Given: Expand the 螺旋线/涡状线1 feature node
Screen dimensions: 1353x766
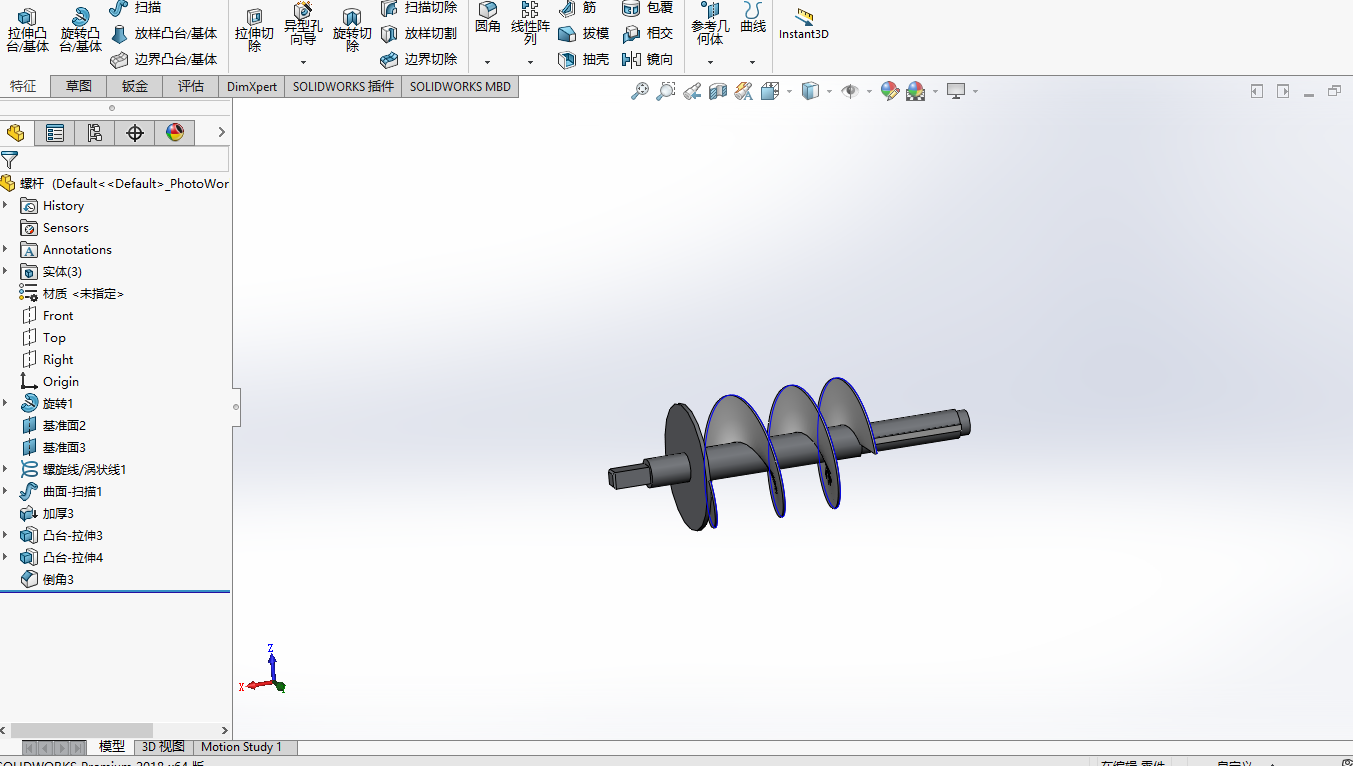Looking at the screenshot, I should (5, 469).
